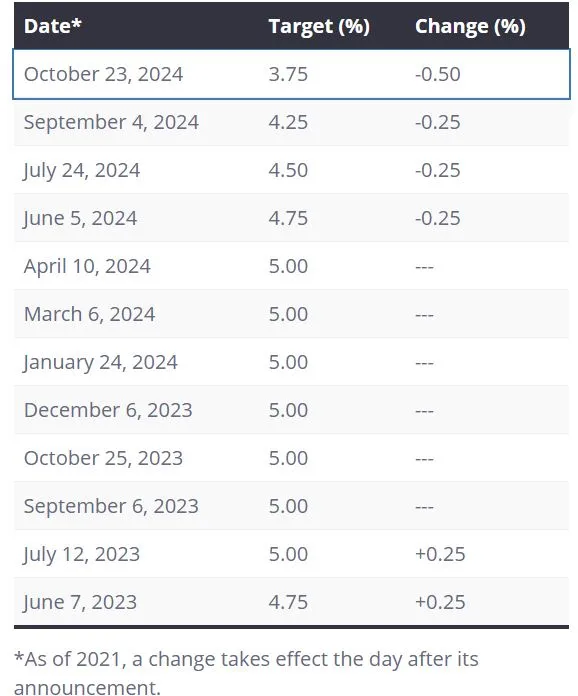Select the June 5, 2024 date
This screenshot has width=578, height=696.
[80, 218]
